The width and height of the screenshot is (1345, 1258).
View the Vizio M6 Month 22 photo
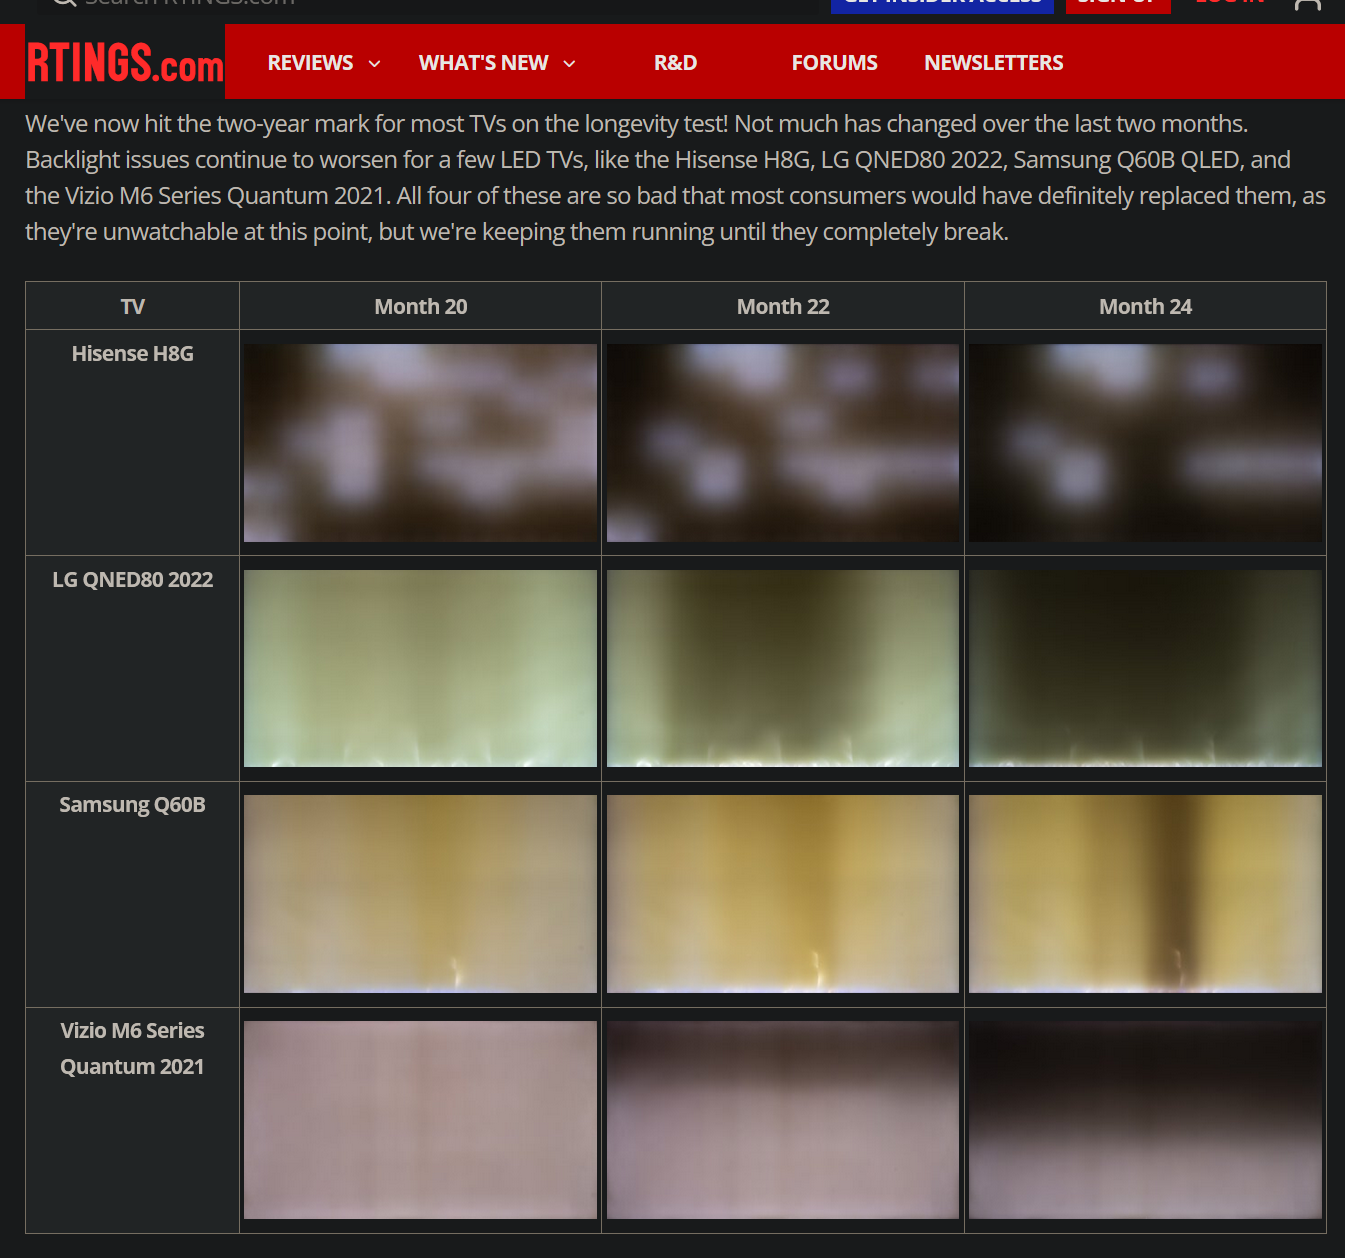pos(782,1119)
